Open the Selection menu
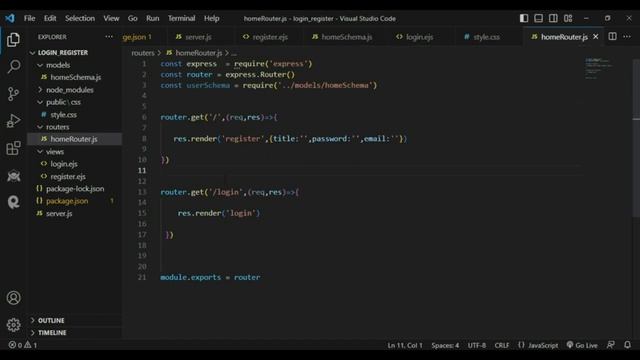Viewport: 640px width, 360px height. pyautogui.click(x=80, y=18)
